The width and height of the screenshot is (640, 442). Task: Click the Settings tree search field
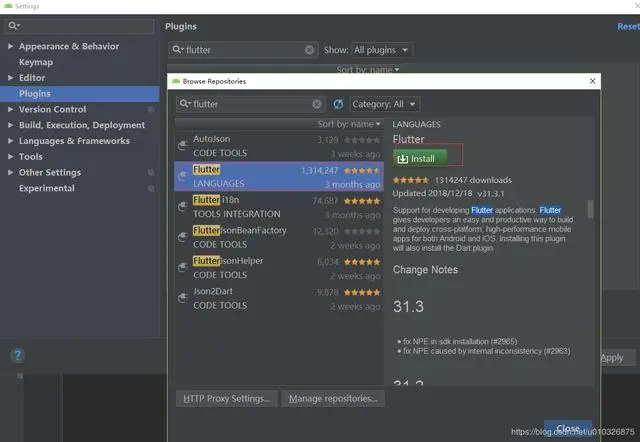(x=80, y=26)
